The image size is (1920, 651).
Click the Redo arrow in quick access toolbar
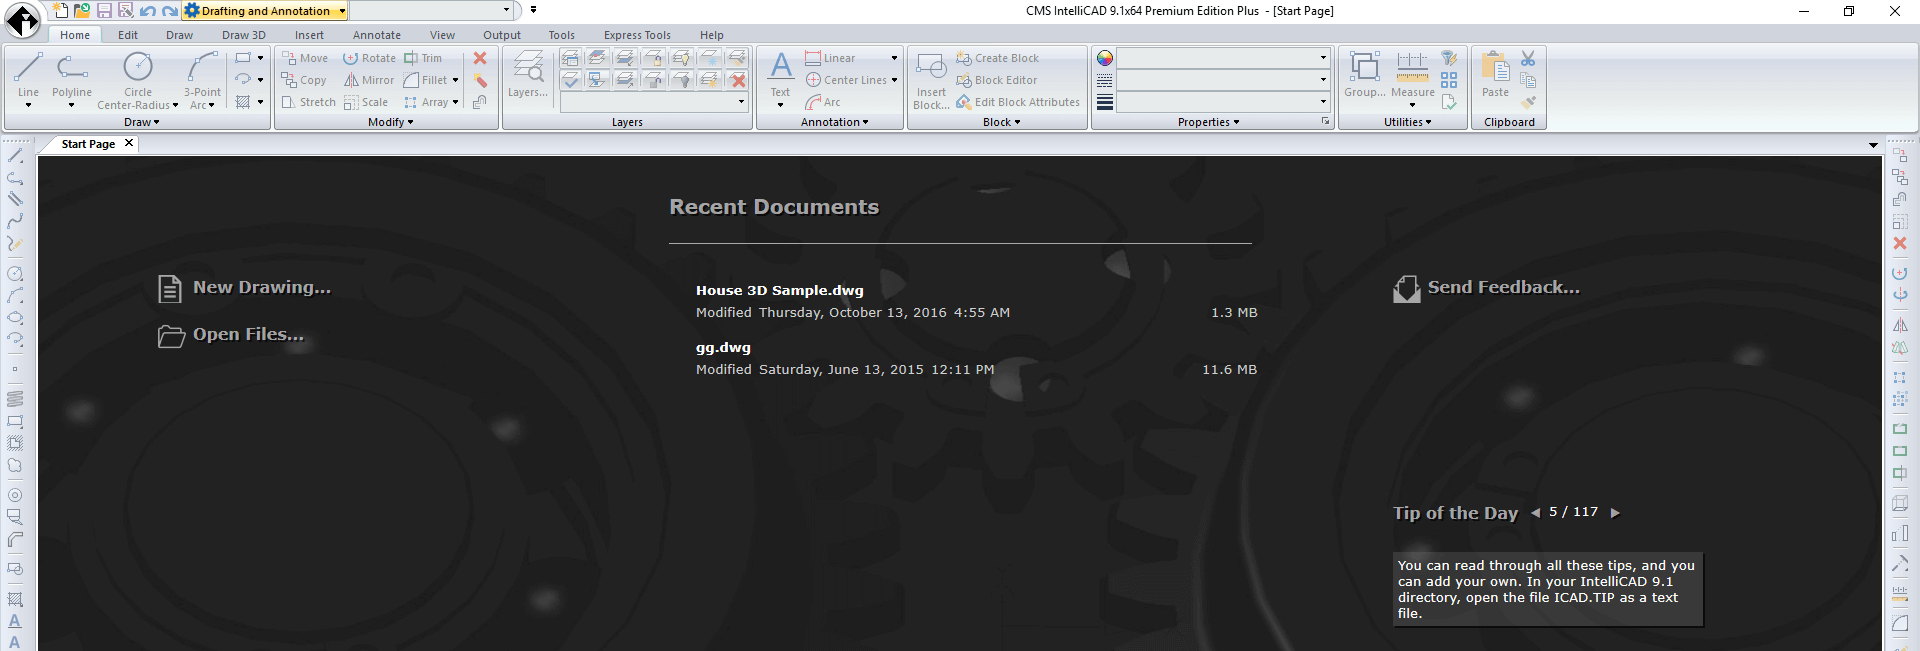[169, 11]
